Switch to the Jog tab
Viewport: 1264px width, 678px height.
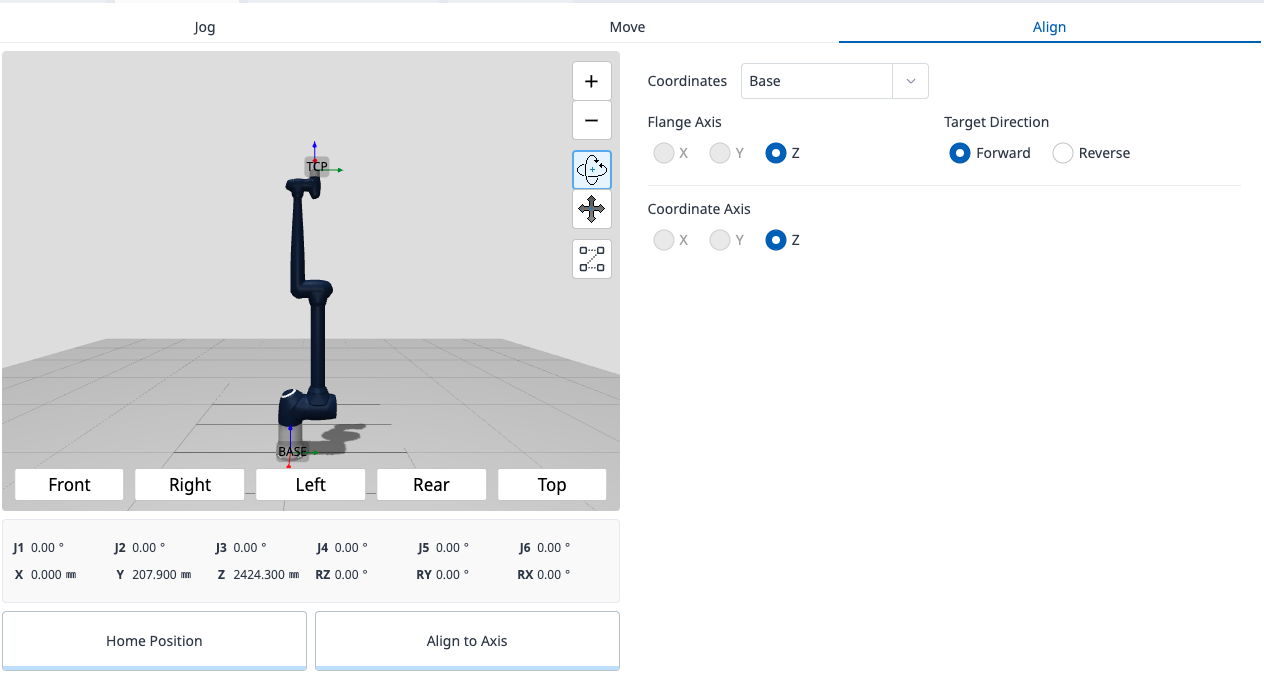pyautogui.click(x=205, y=27)
